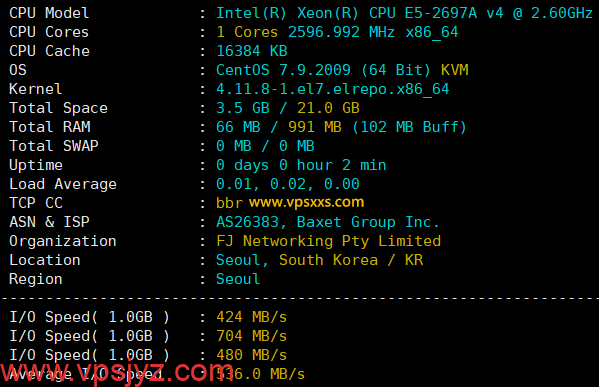Image resolution: width=599 pixels, height=387 pixels.
Task: Click the Uptime value 0 days 0 hour 2 min
Action: pyautogui.click(x=301, y=165)
